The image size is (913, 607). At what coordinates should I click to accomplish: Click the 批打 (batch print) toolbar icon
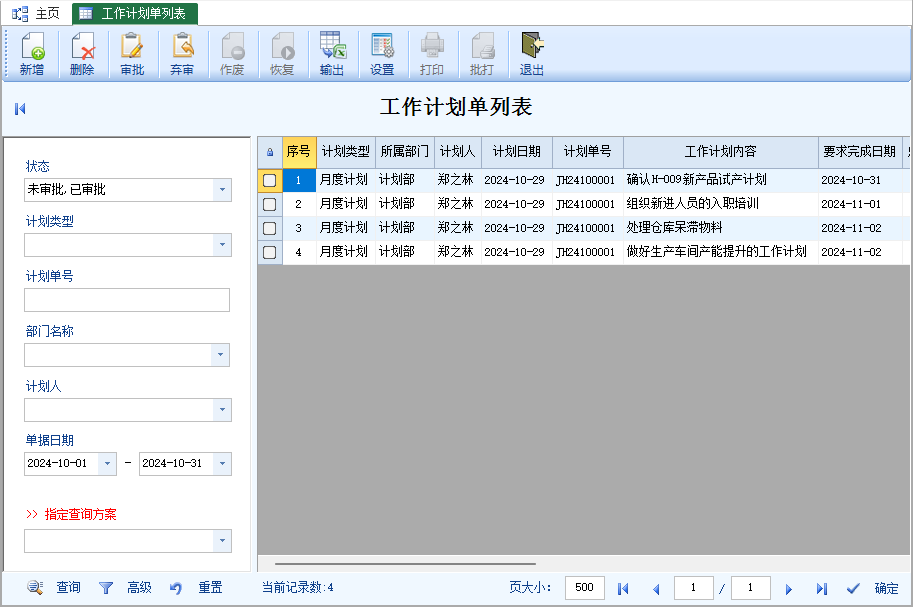[x=482, y=54]
